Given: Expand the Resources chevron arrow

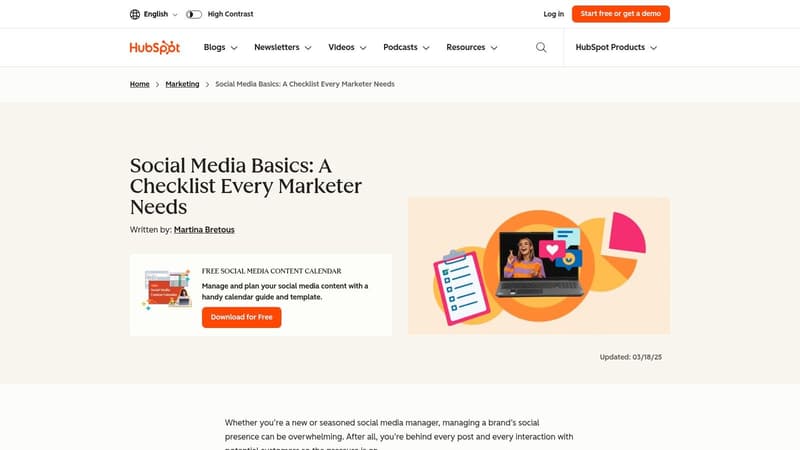Looking at the screenshot, I should [x=494, y=48].
